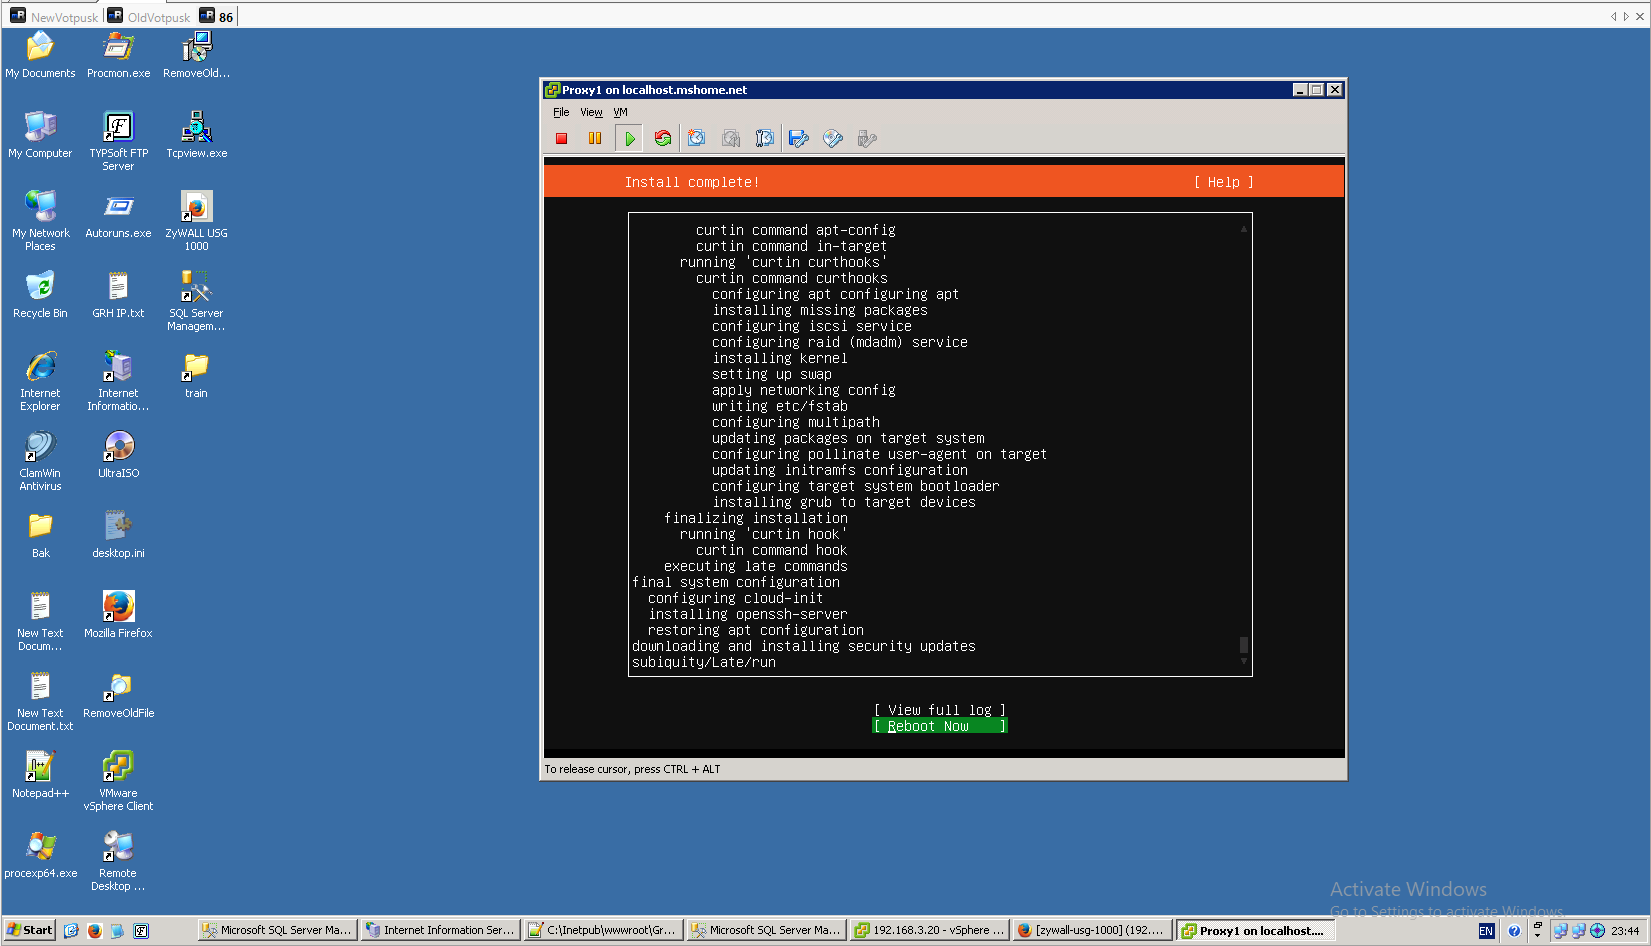Select the Recycle Bin icon

point(40,295)
